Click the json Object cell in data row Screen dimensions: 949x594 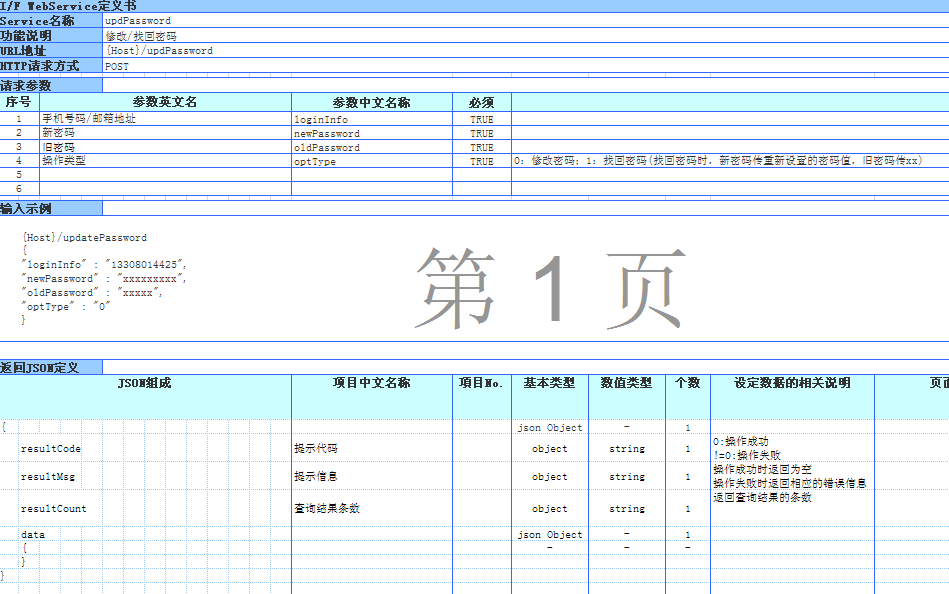click(x=550, y=535)
